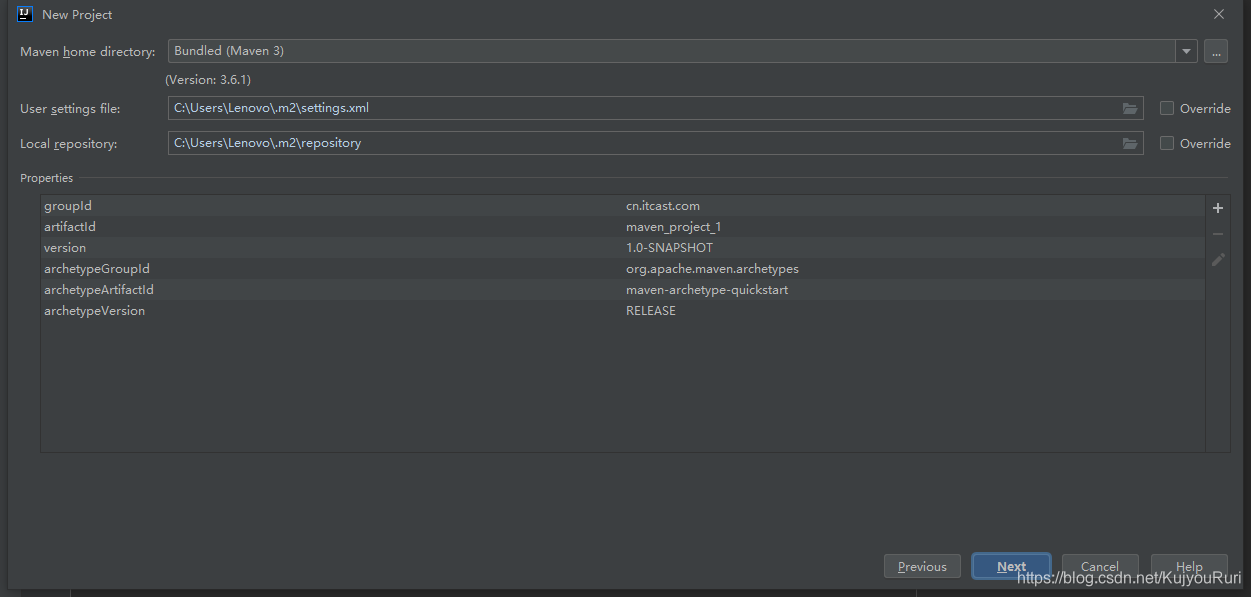Select the archetypeVersion property row

tap(622, 311)
